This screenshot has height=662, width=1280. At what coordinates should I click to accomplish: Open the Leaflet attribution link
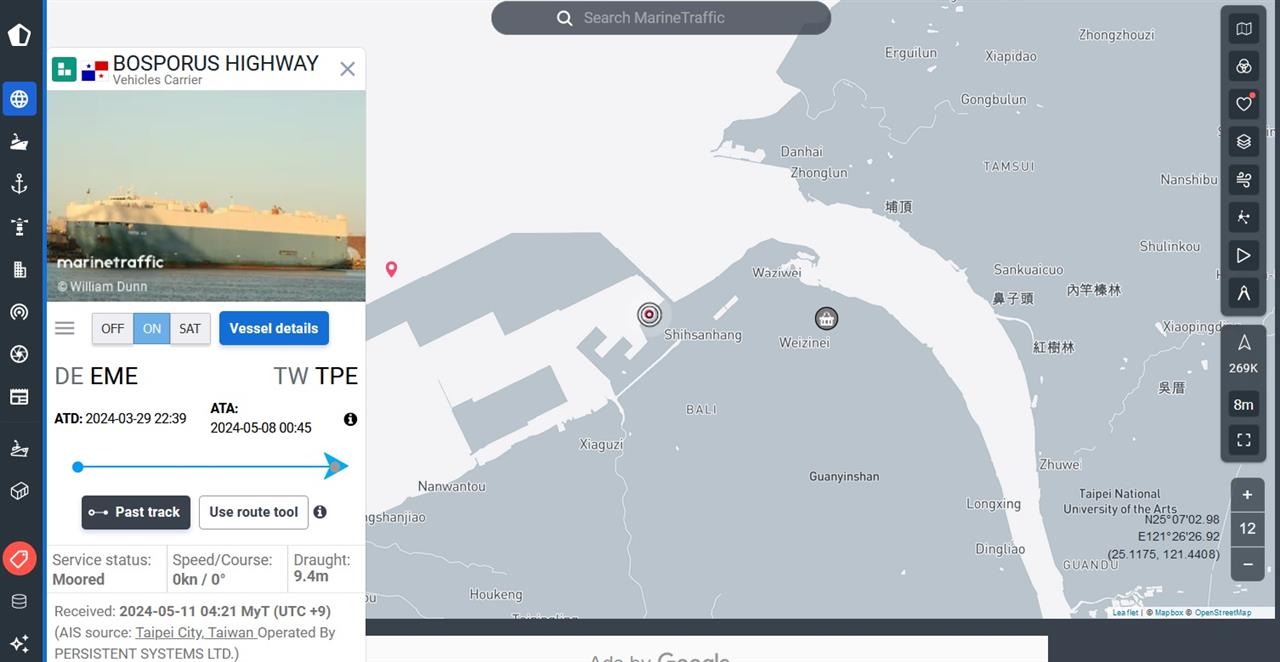pos(1126,613)
